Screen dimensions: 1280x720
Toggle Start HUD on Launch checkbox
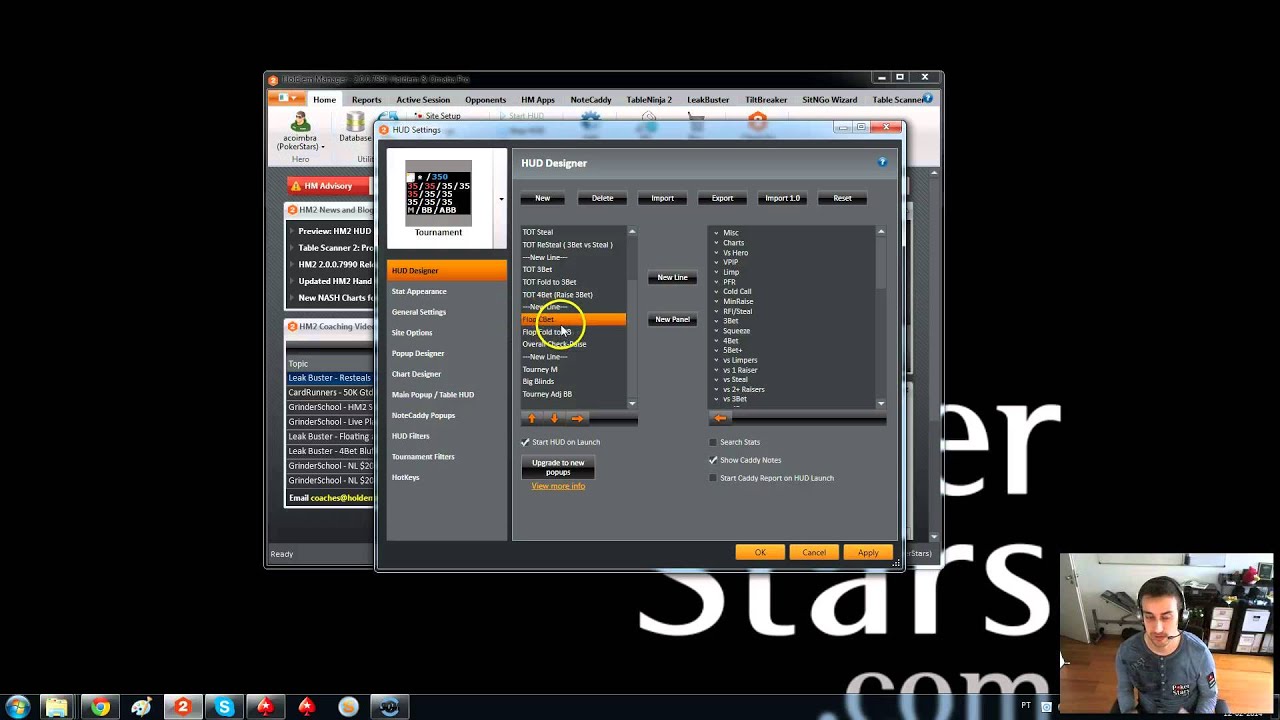click(526, 442)
